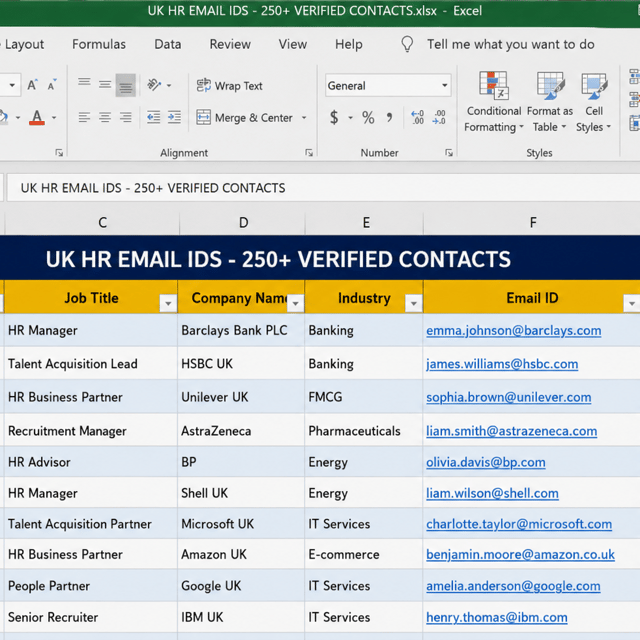
Task: Click liam.smith@astrazeneca.com link
Action: 511,431
